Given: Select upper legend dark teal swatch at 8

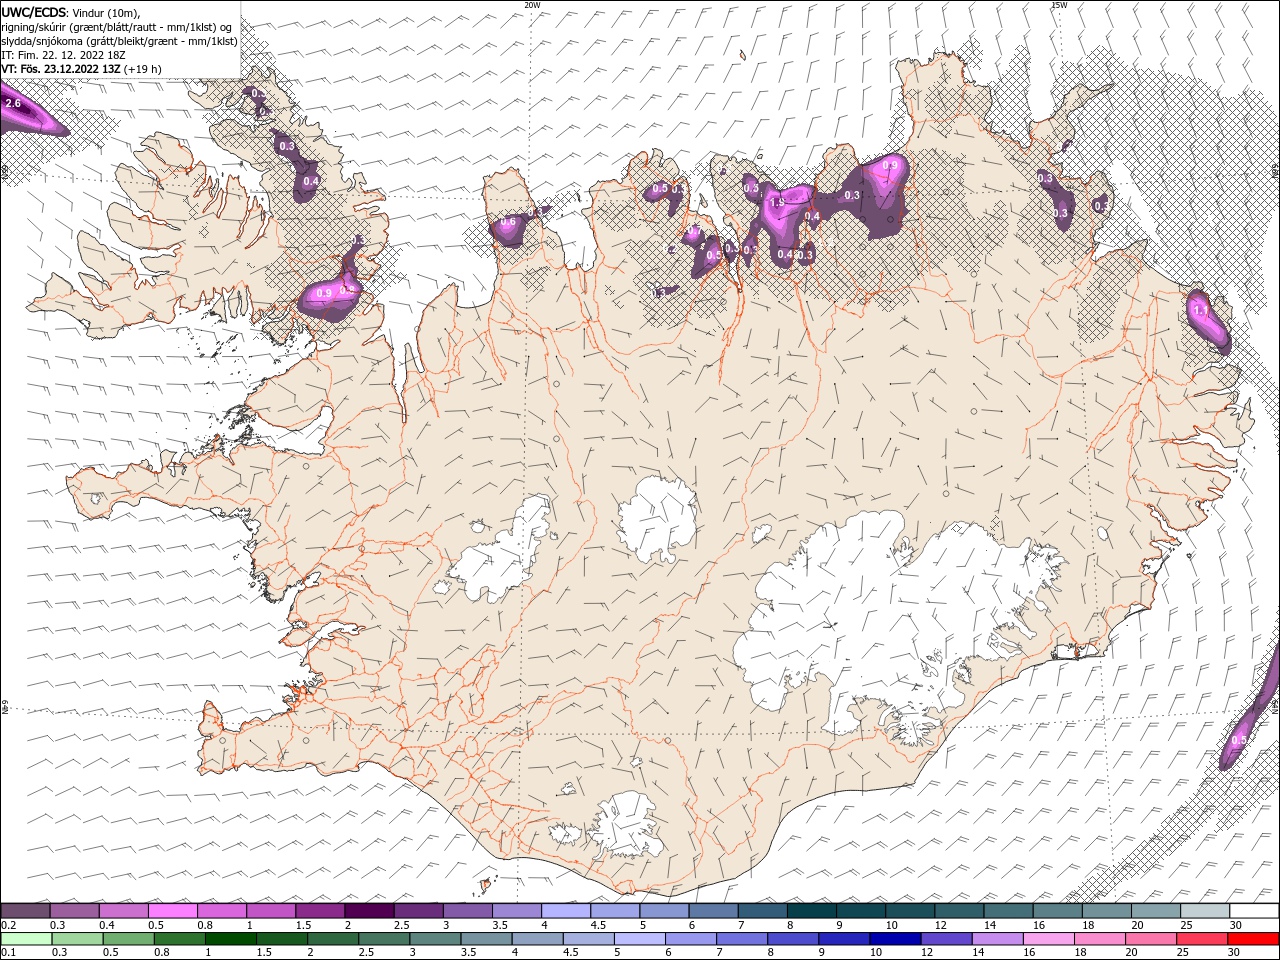Looking at the screenshot, I should coord(811,911).
